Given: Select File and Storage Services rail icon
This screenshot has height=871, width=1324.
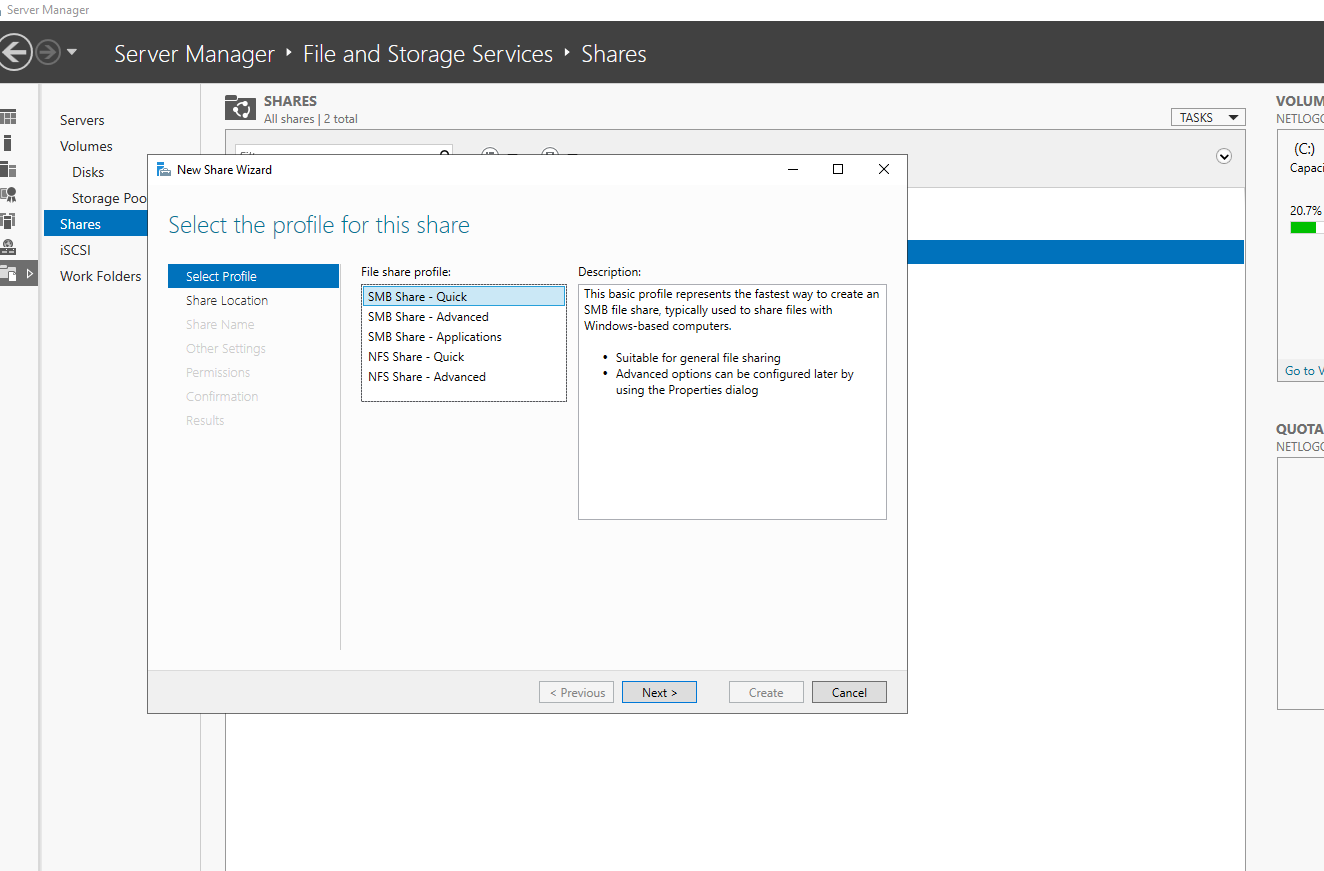Looking at the screenshot, I should (8, 272).
